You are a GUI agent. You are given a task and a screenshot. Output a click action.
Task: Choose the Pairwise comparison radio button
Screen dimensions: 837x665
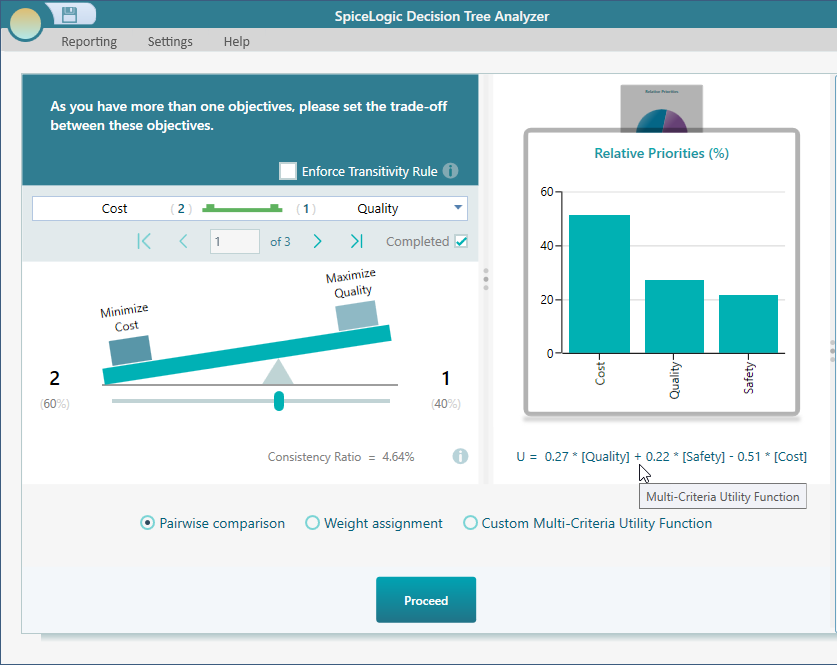(148, 523)
